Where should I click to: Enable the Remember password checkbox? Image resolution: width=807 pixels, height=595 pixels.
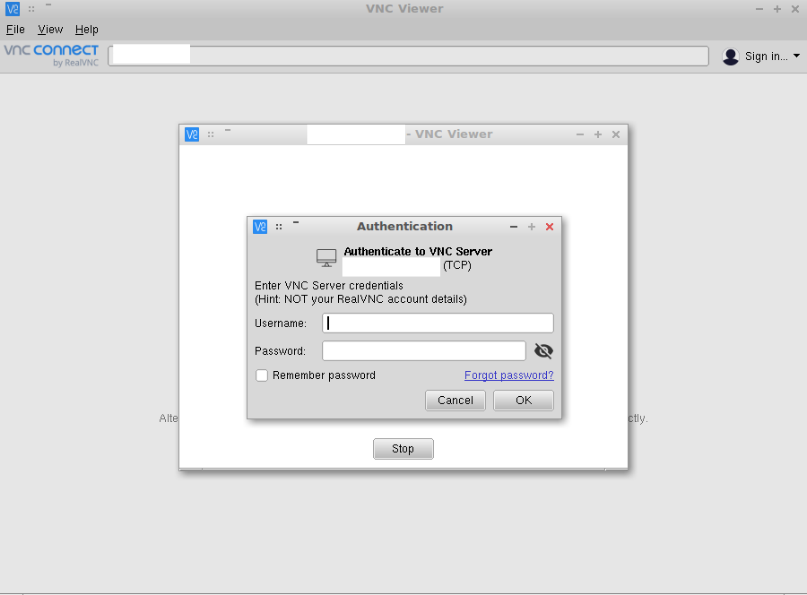(x=262, y=375)
